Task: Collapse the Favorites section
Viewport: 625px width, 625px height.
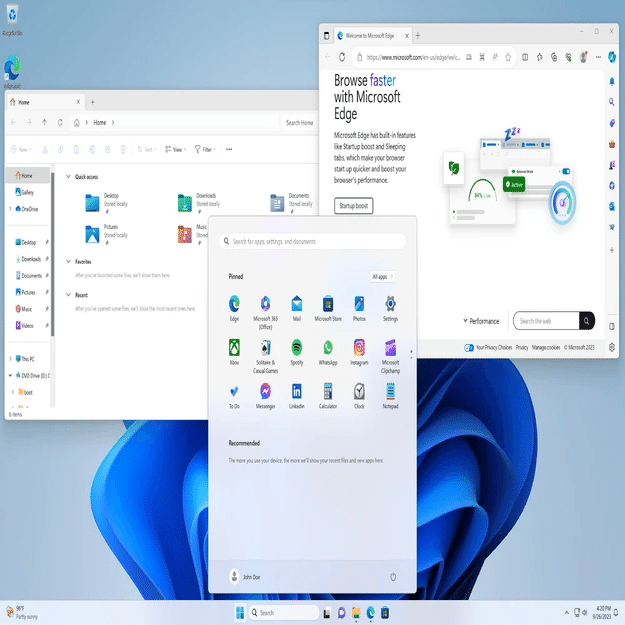Action: tap(68, 261)
